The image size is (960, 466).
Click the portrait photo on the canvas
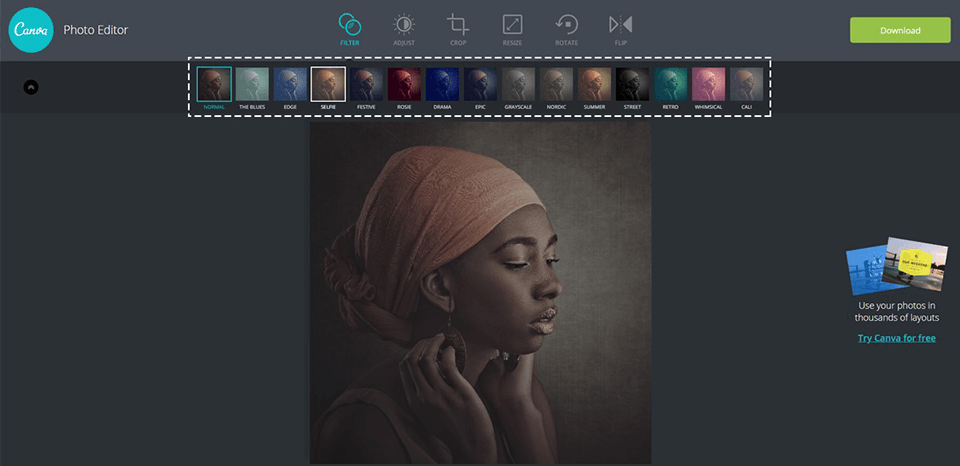[480, 293]
